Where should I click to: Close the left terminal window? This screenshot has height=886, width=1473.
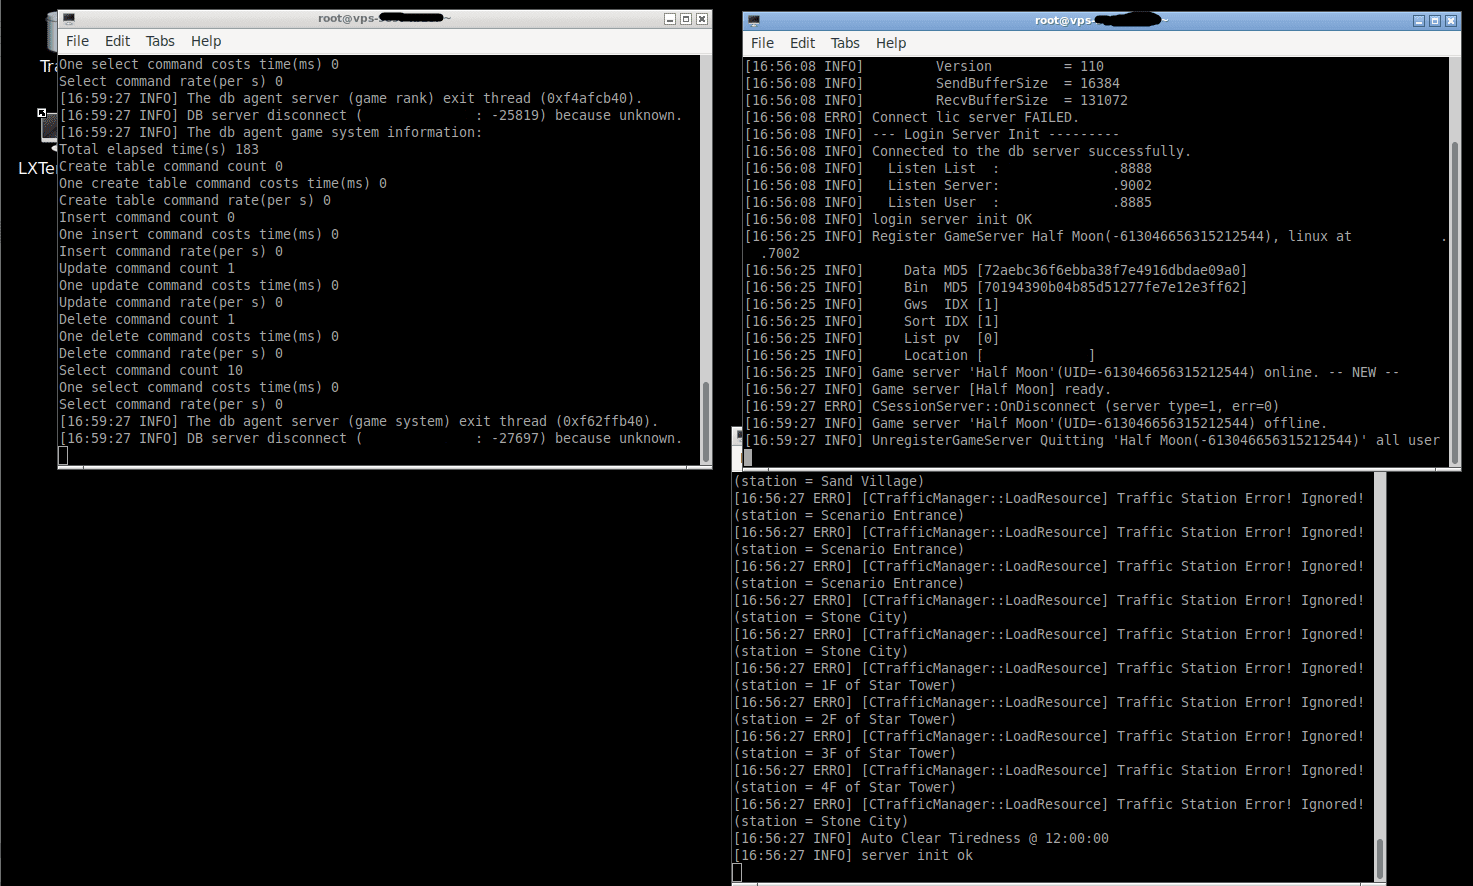pyautogui.click(x=702, y=19)
